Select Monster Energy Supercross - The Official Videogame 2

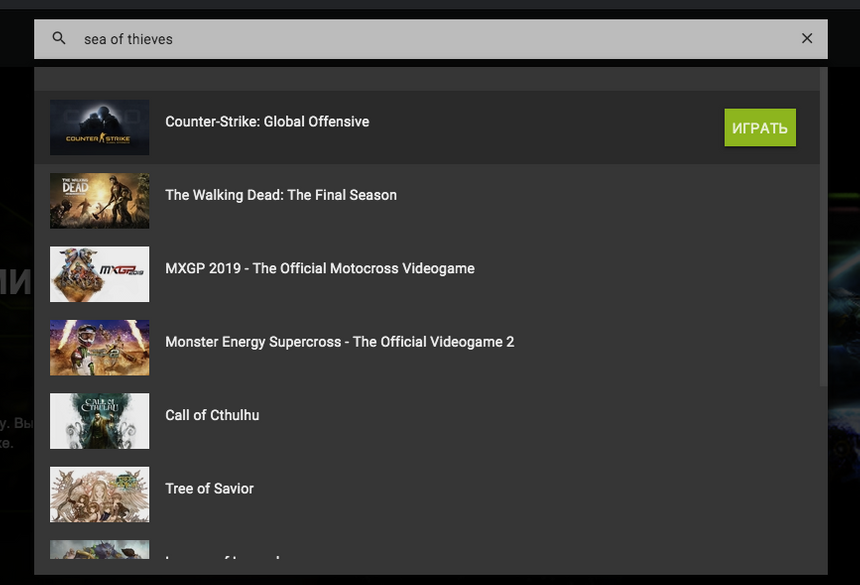[x=340, y=342]
